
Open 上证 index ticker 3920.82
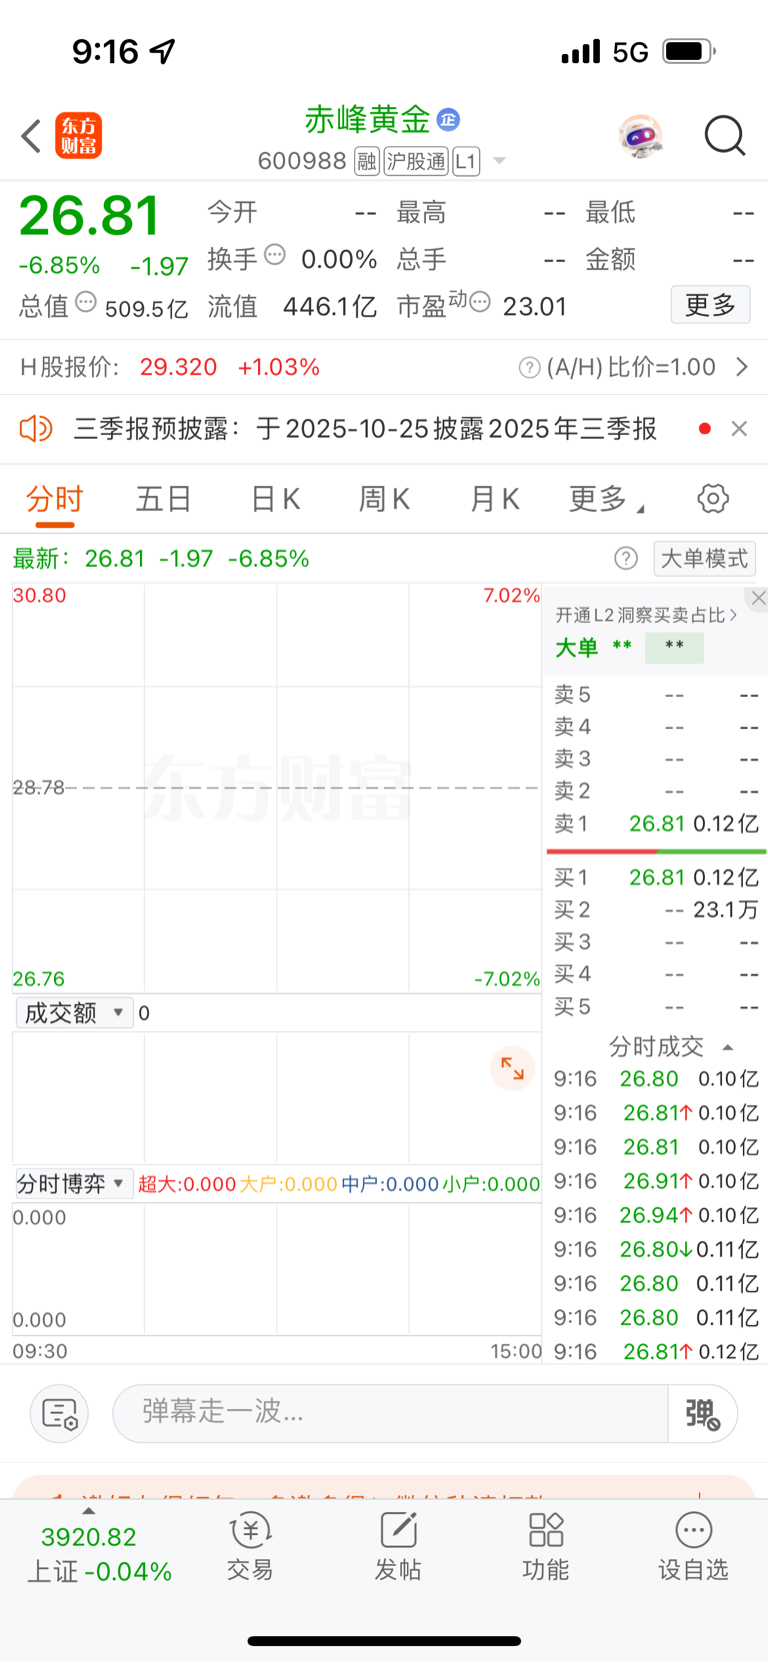tap(99, 1553)
